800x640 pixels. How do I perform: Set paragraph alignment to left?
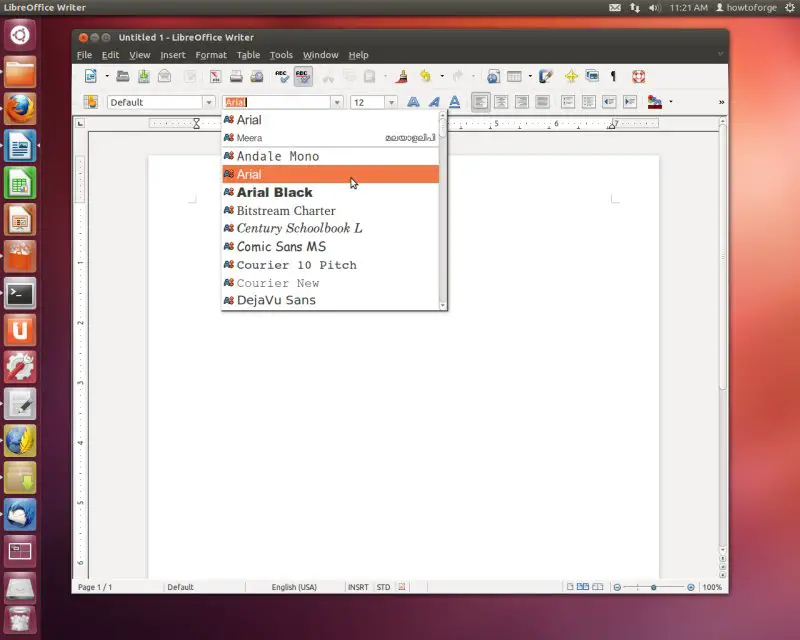tap(480, 102)
